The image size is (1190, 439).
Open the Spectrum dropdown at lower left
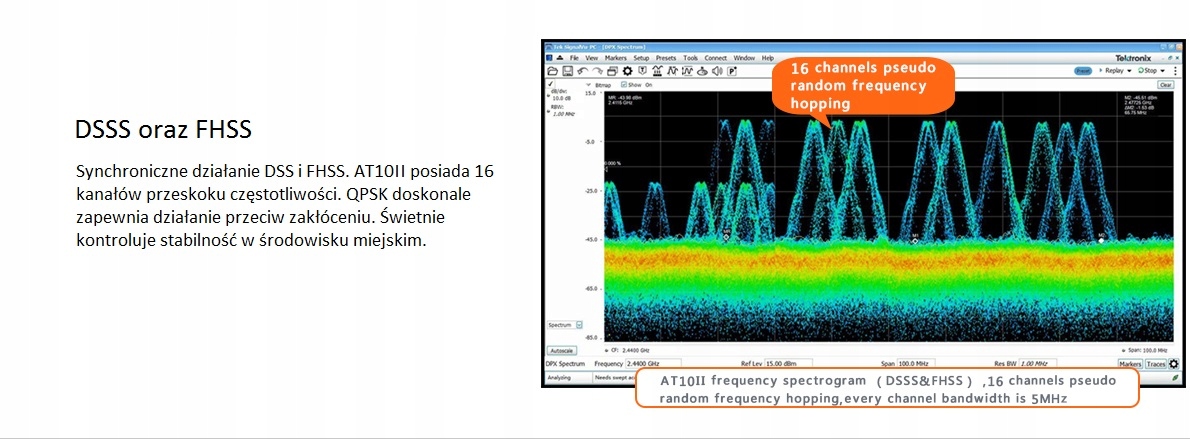(x=579, y=324)
